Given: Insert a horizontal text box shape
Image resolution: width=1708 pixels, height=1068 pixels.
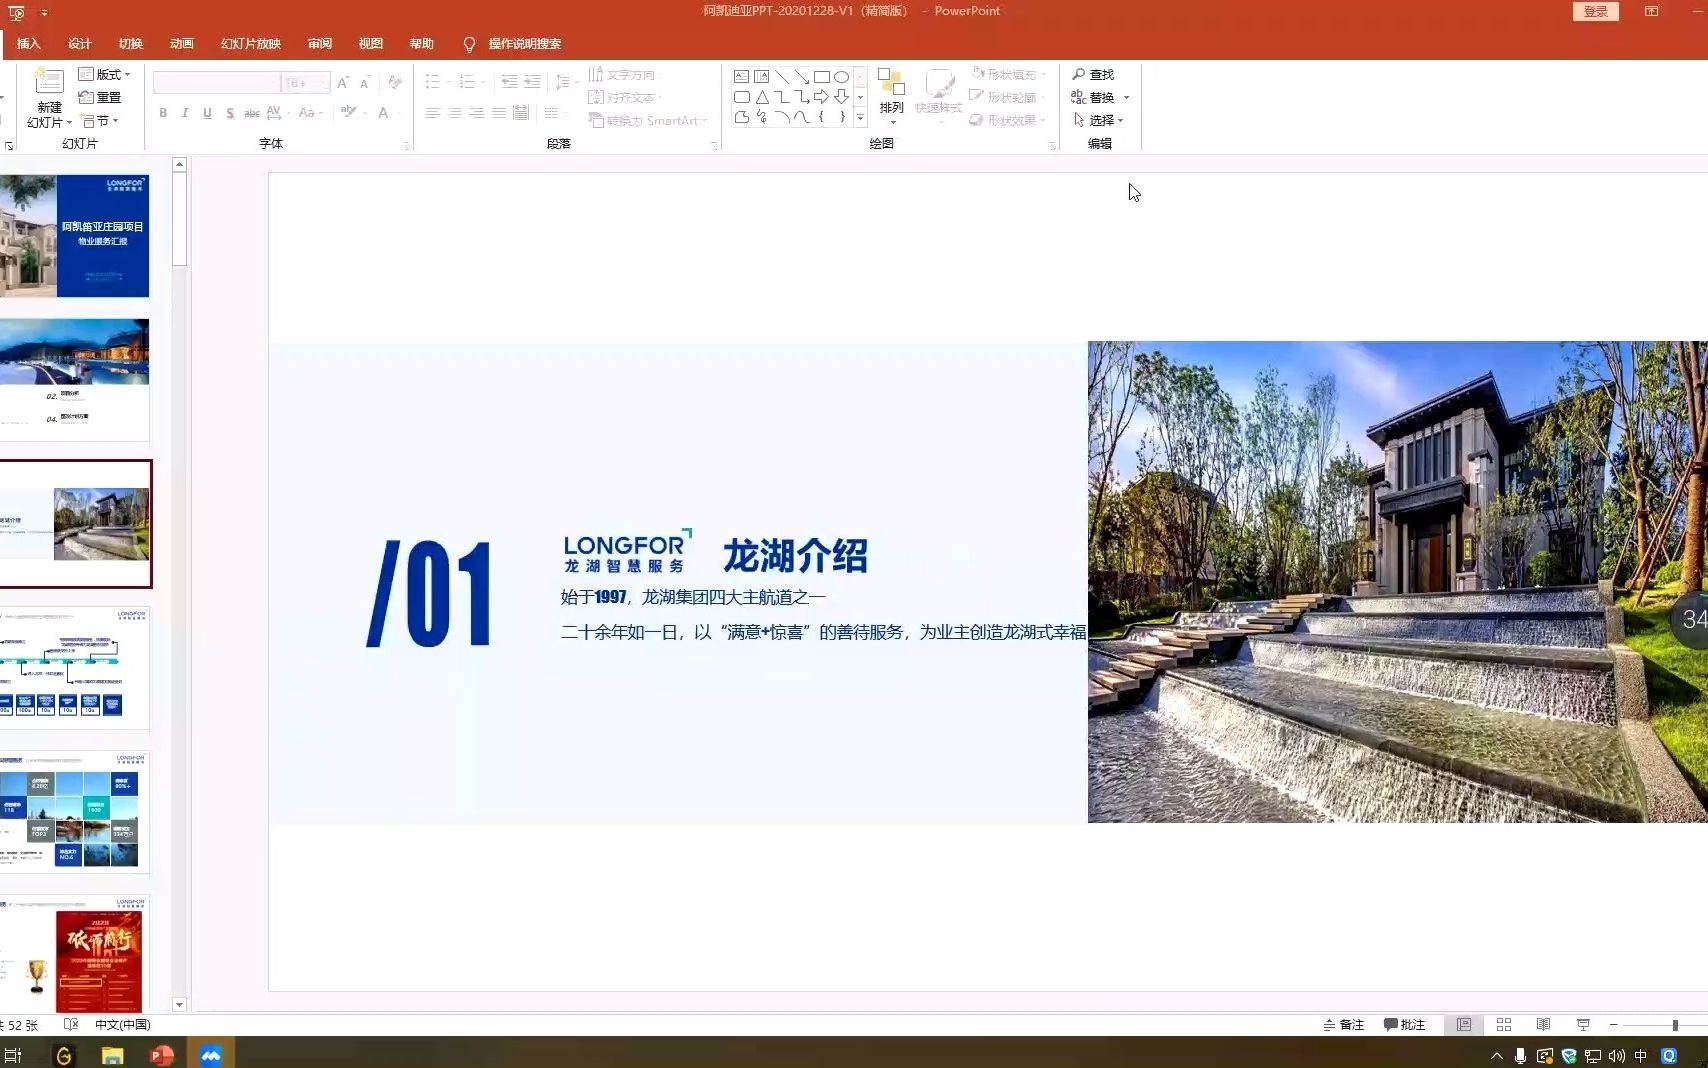Looking at the screenshot, I should pyautogui.click(x=741, y=76).
